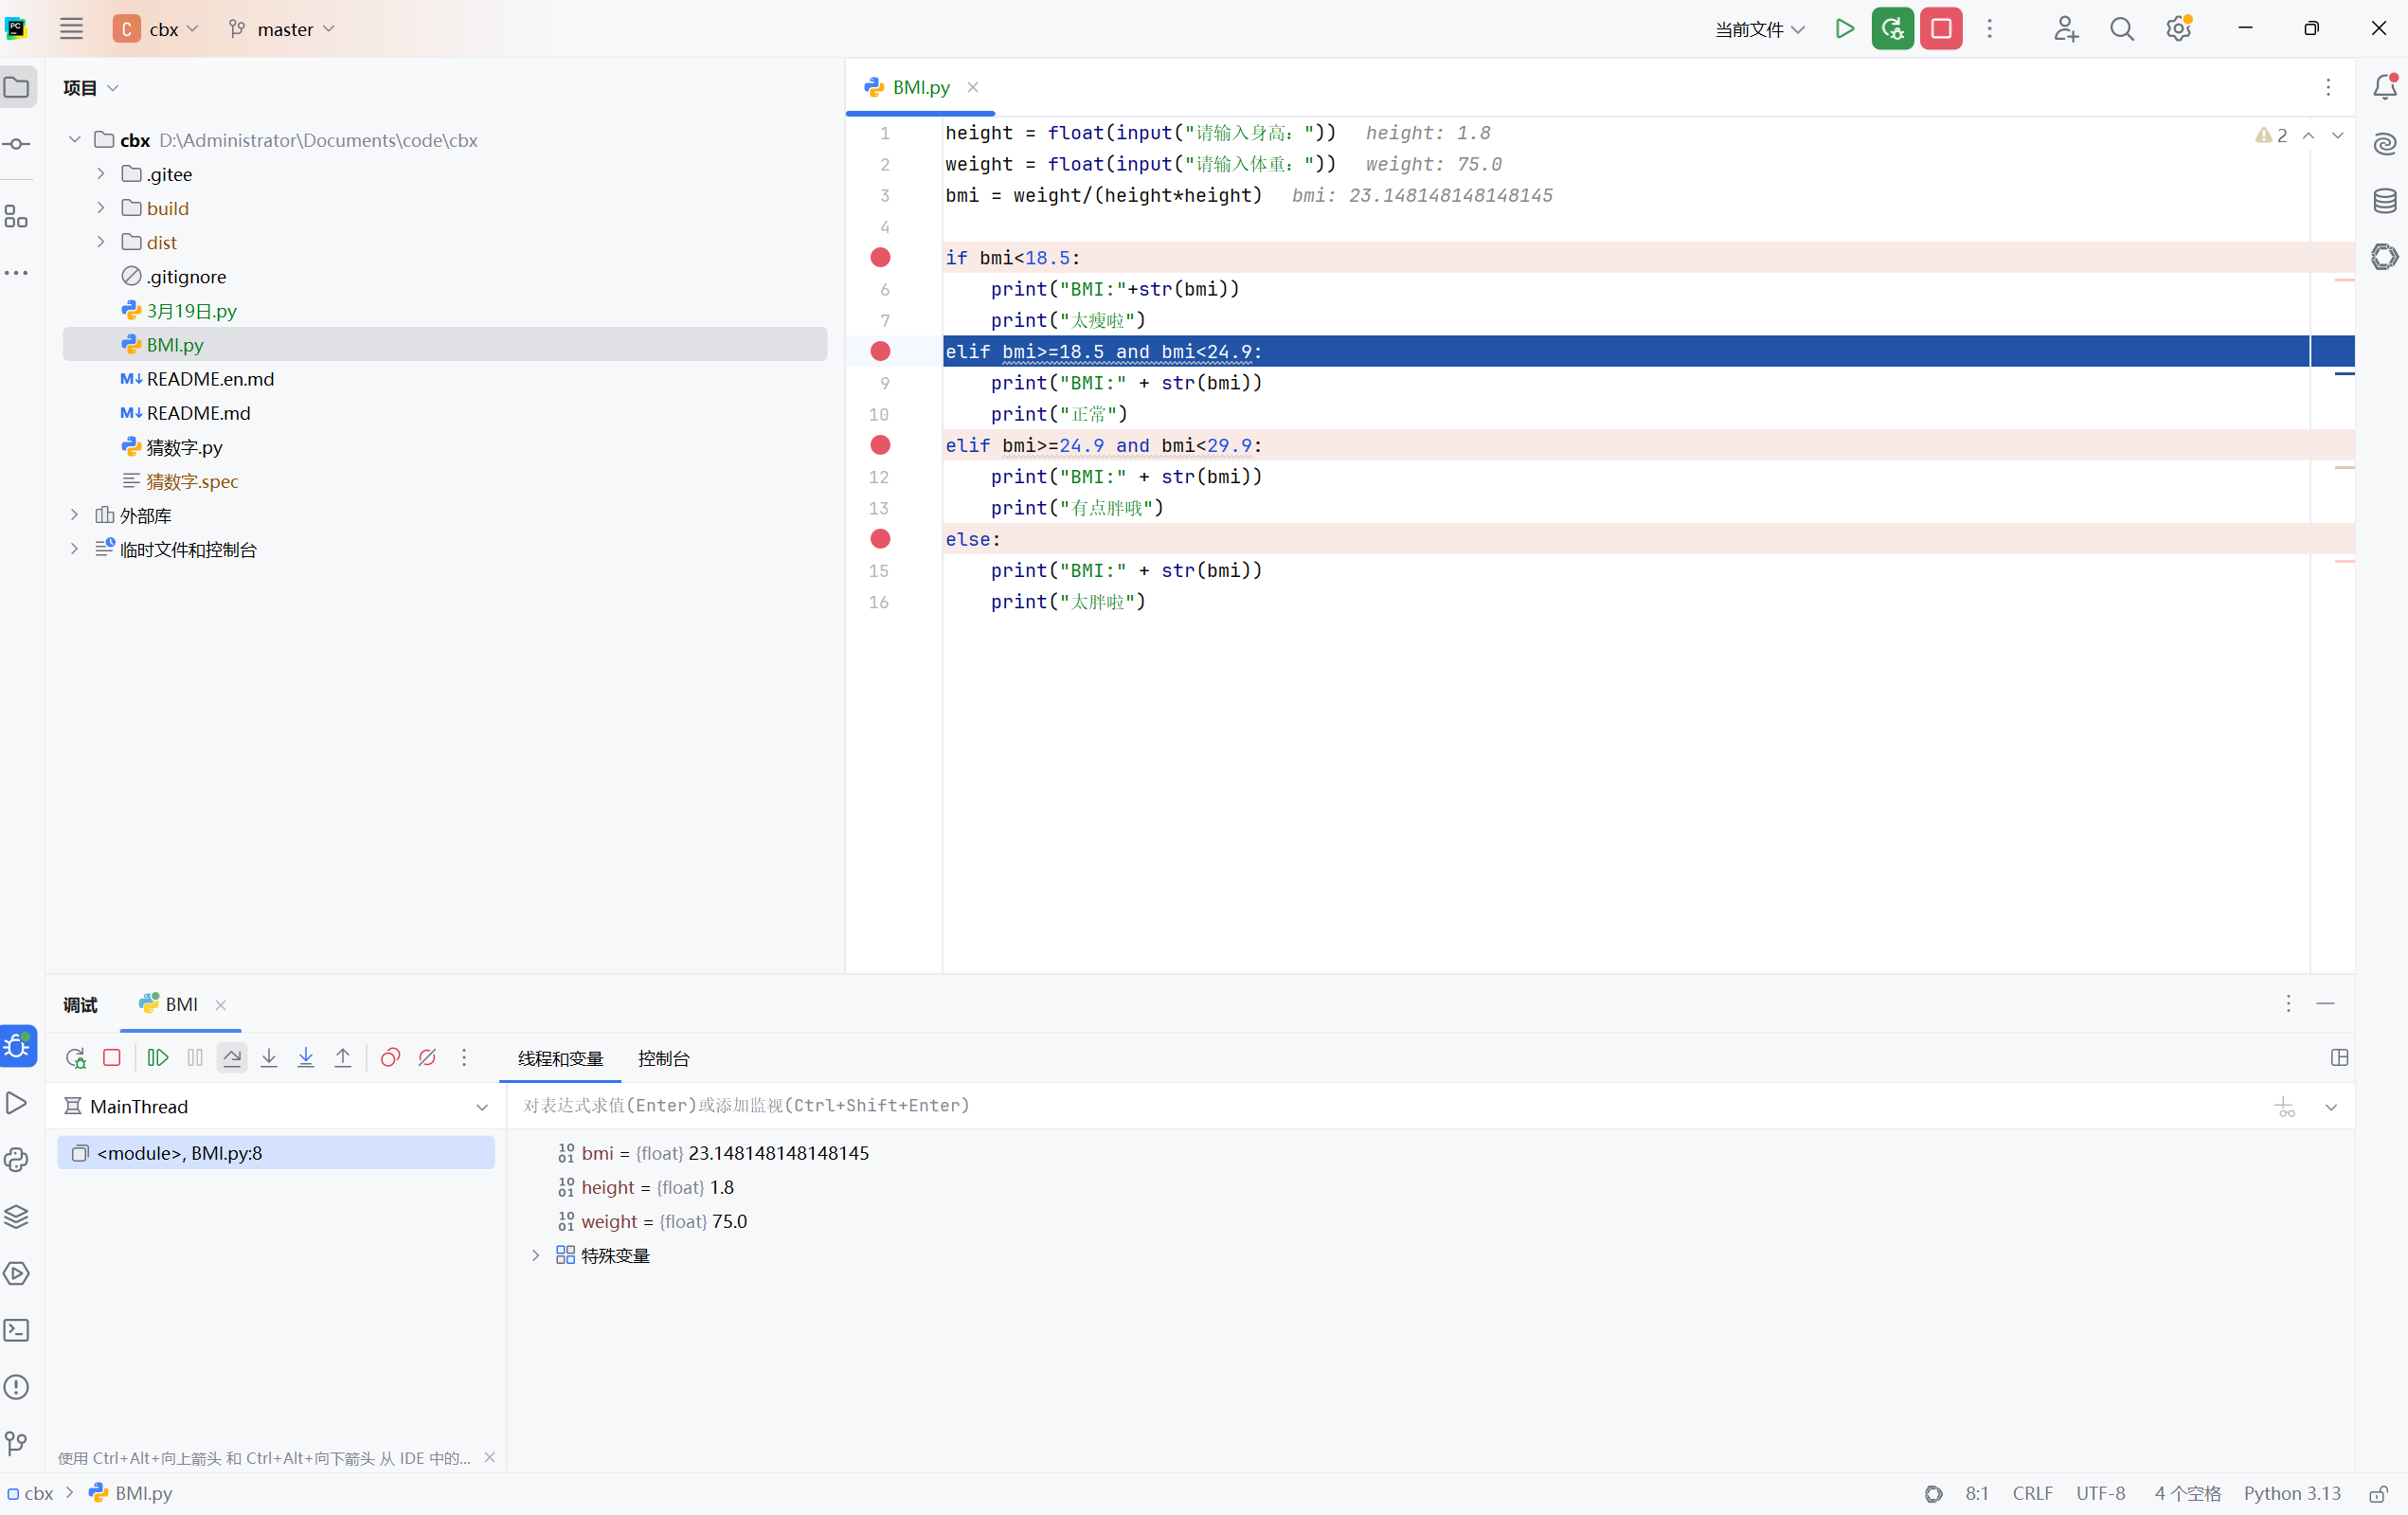The image size is (2408, 1515).
Task: Open the master branch selector
Action: point(283,29)
